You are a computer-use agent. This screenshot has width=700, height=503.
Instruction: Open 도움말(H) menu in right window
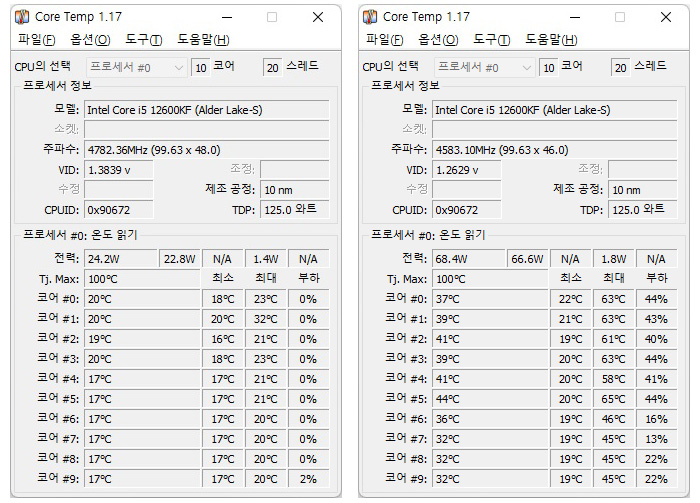[x=551, y=40]
